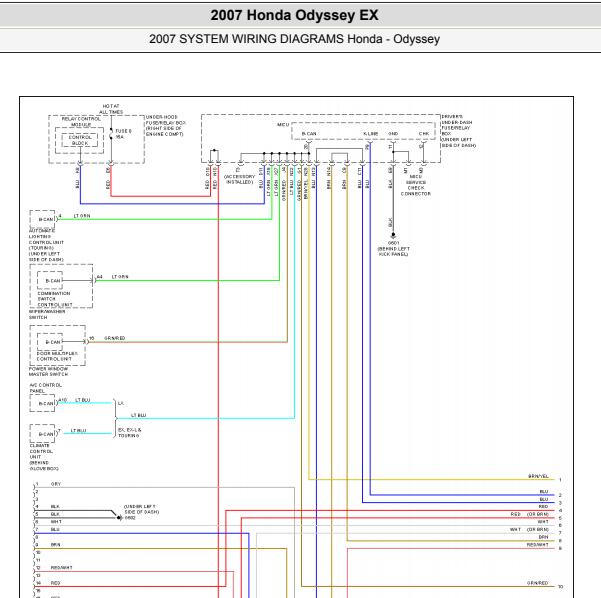Click 'LT GRN' label on pin 4 wire
Viewport: 601px width, 598px height.
[82, 216]
